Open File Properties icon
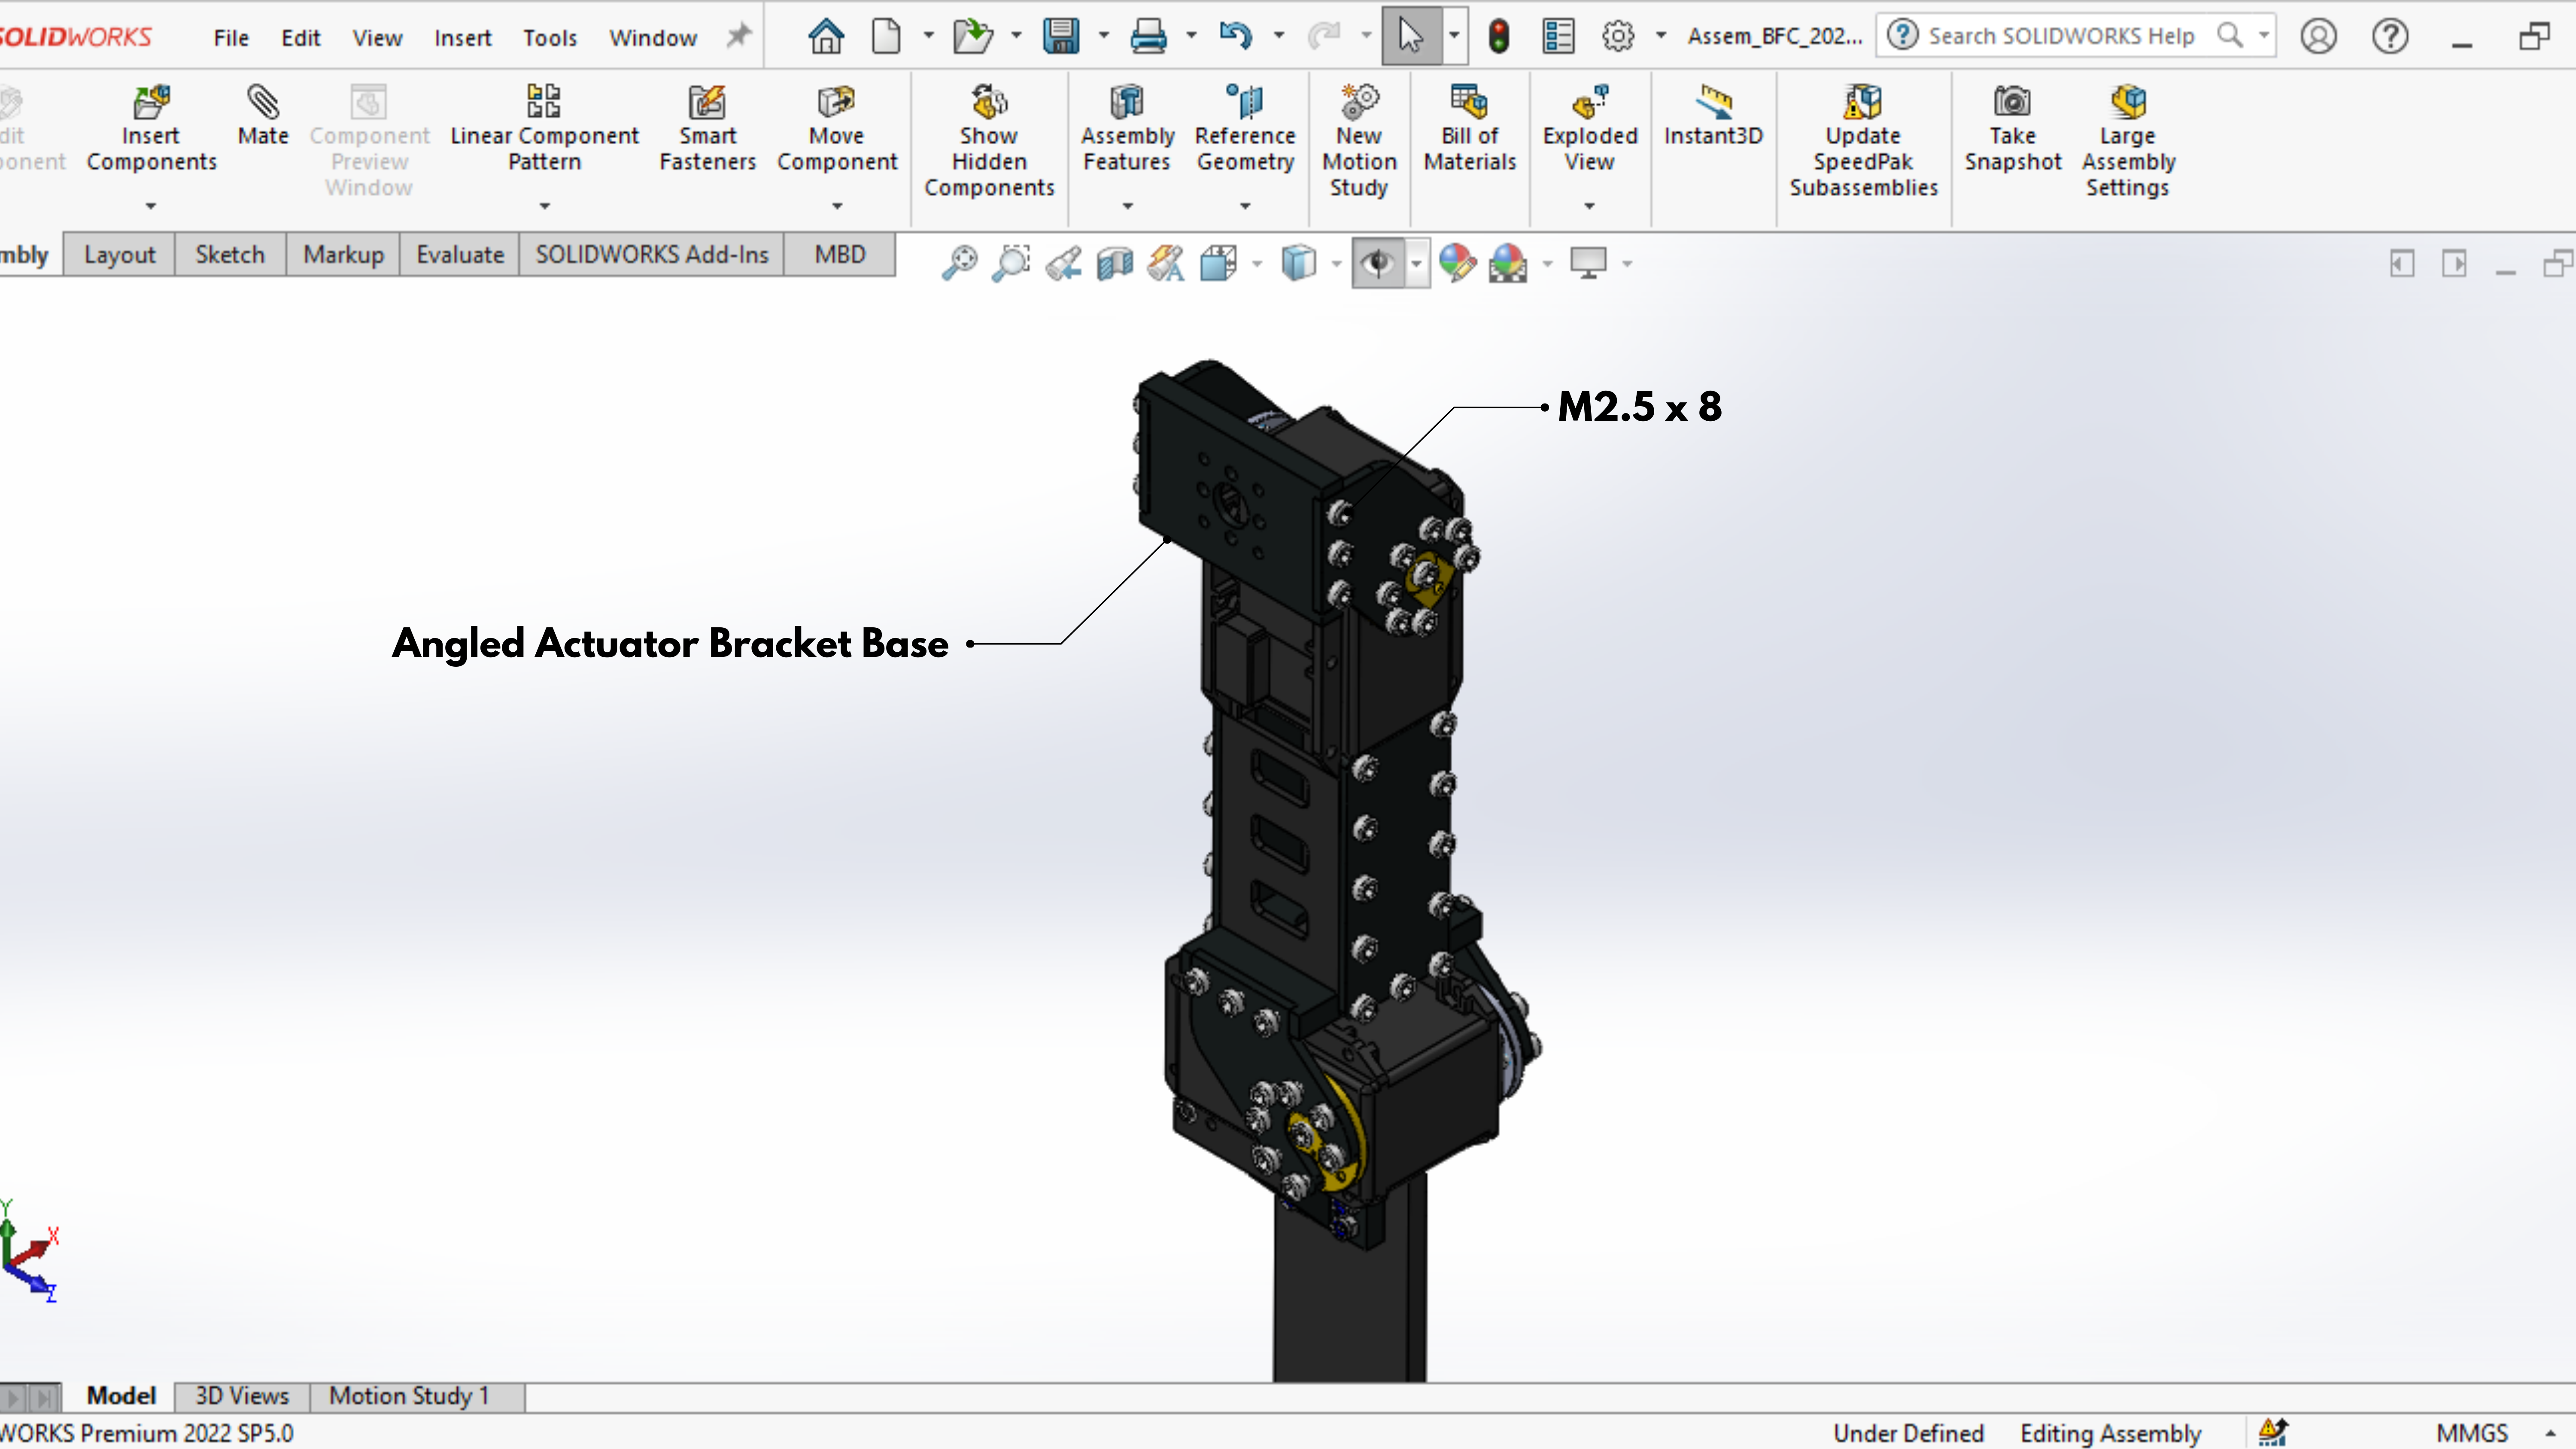Screen dimensions: 2576x1449 1558,37
